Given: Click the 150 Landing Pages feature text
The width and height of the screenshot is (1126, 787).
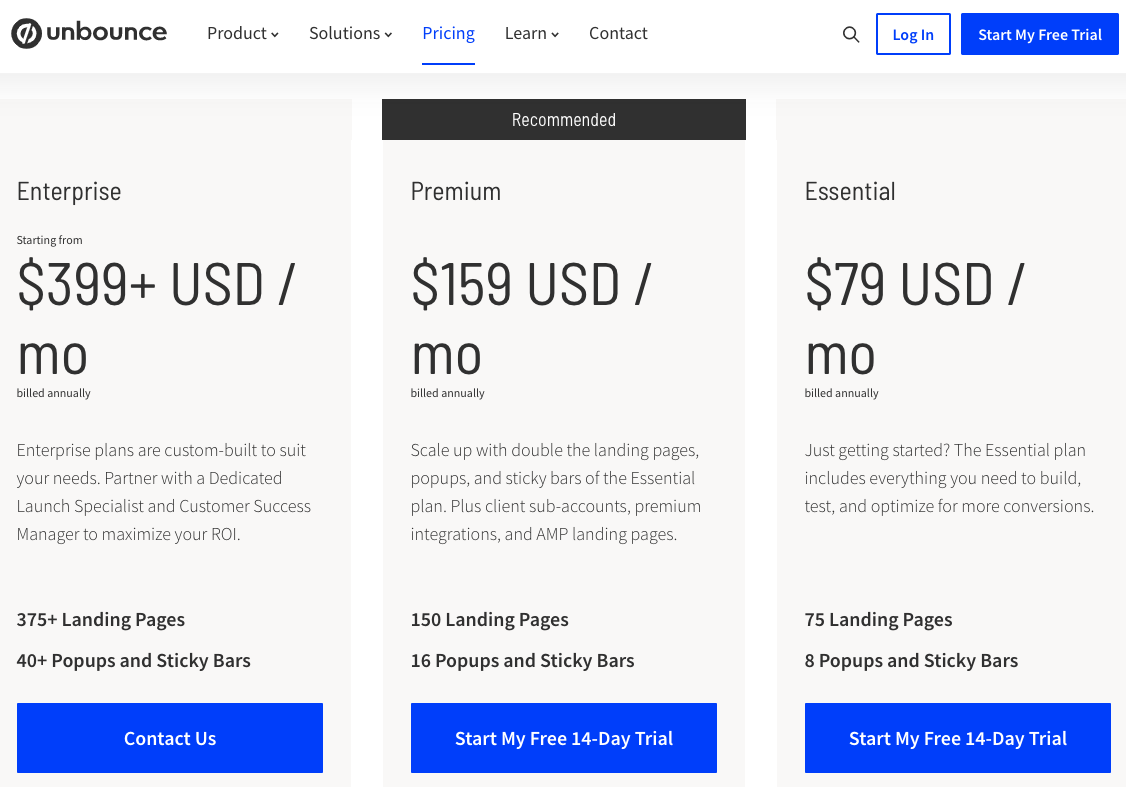Looking at the screenshot, I should (x=490, y=620).
